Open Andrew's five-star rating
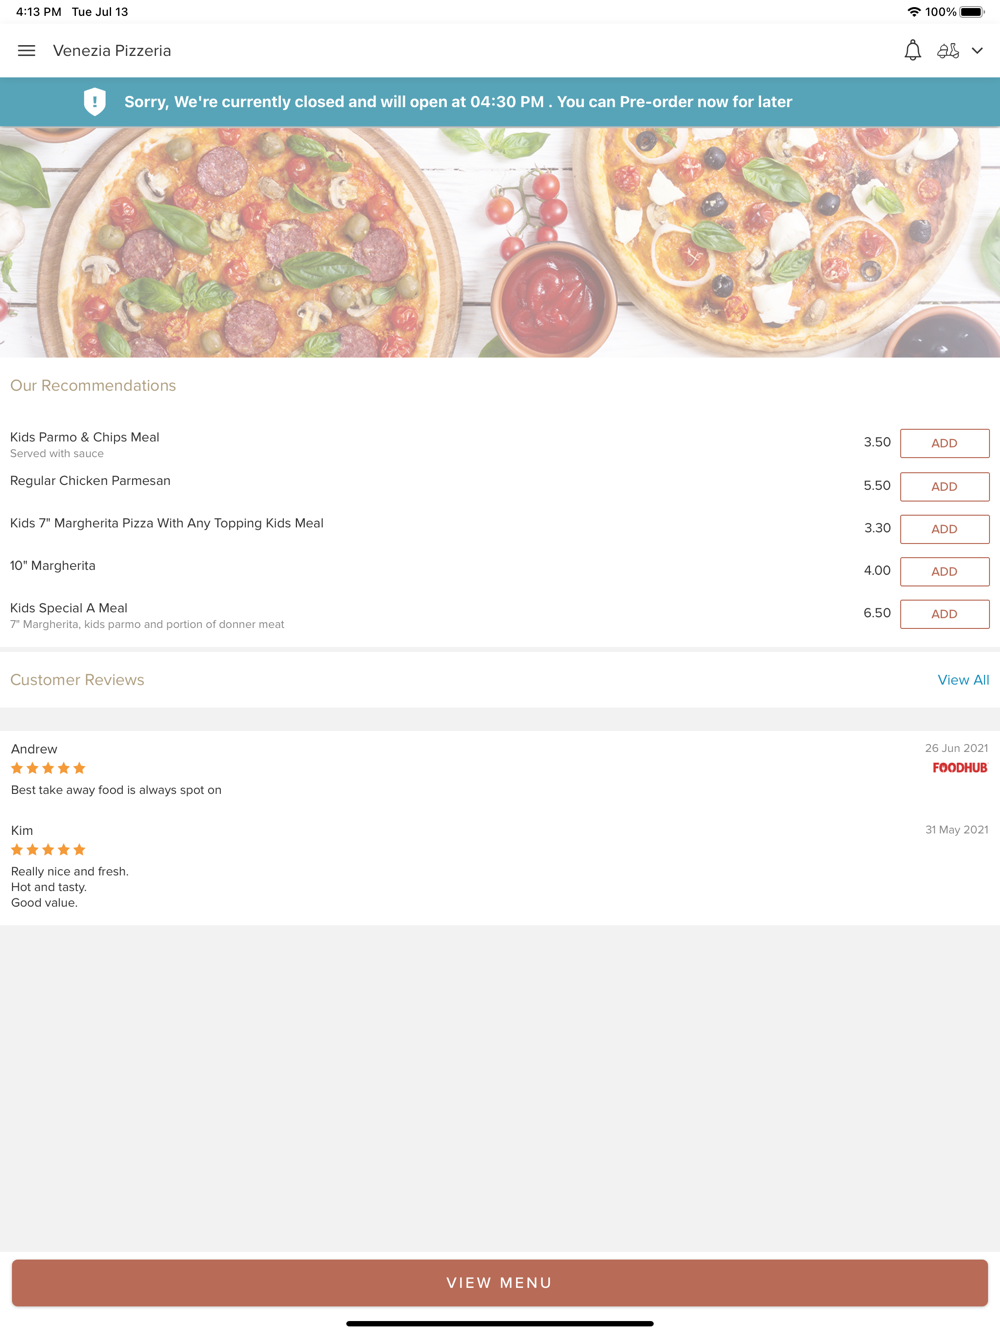 48,768
